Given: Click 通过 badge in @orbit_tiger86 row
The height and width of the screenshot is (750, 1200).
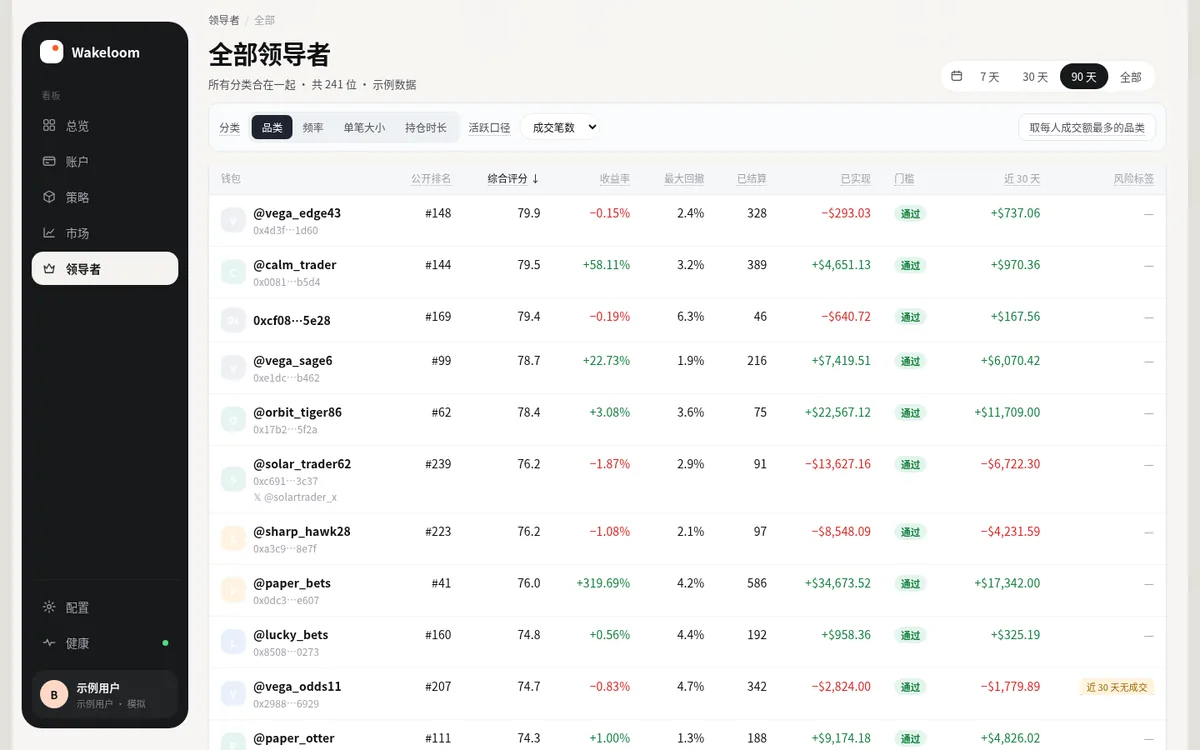Looking at the screenshot, I should [x=910, y=412].
